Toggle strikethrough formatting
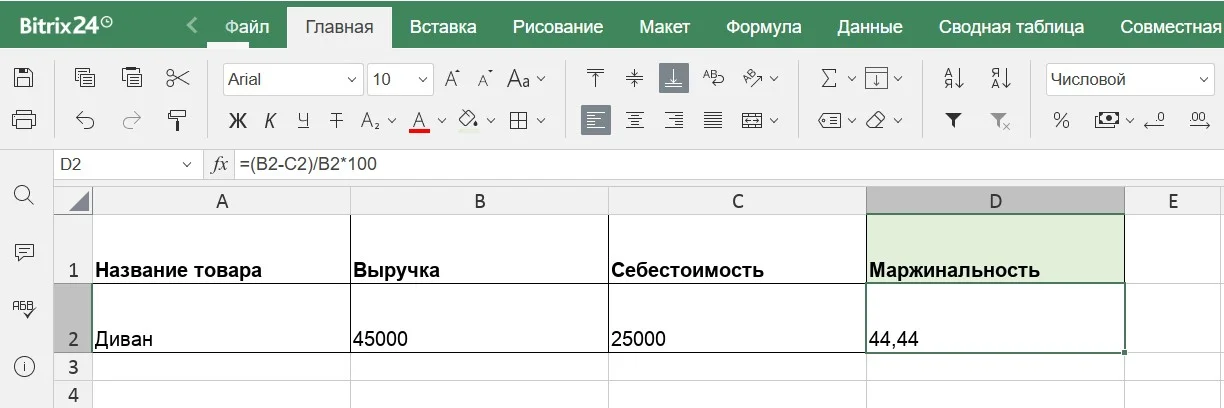 337,121
